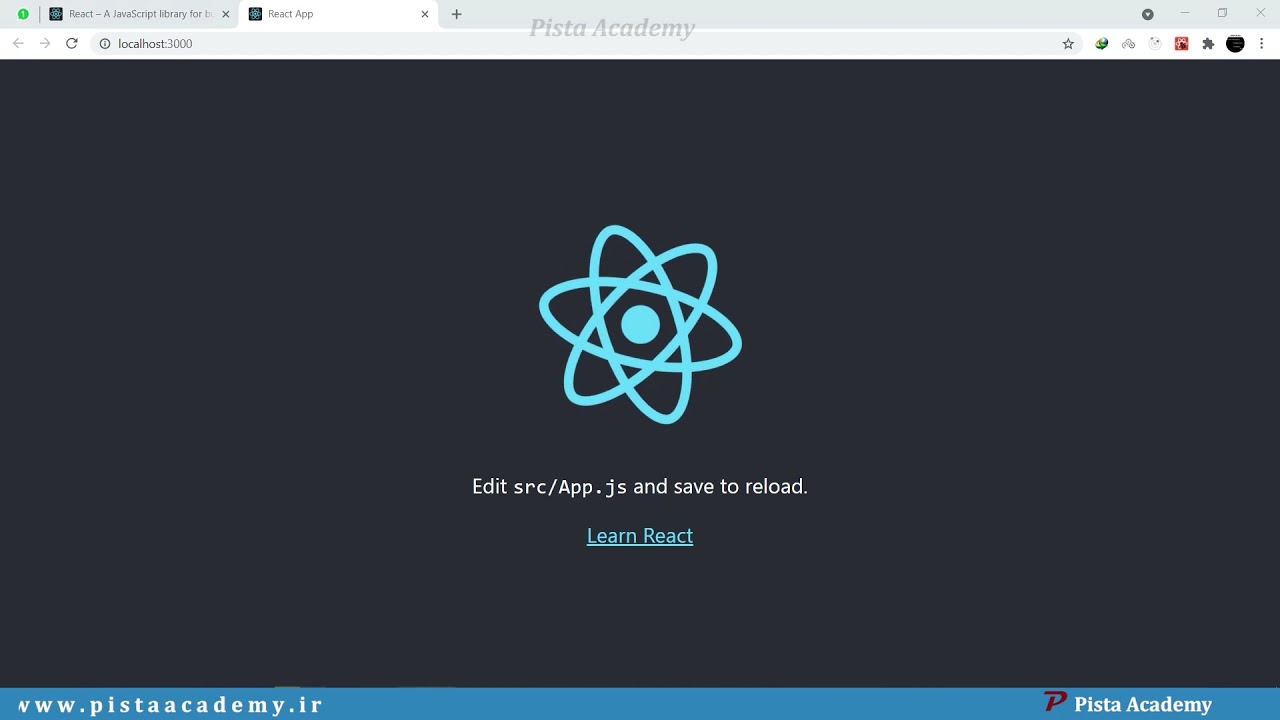The height and width of the screenshot is (720, 1280).
Task: Click the spinning React logo
Action: [x=640, y=324]
